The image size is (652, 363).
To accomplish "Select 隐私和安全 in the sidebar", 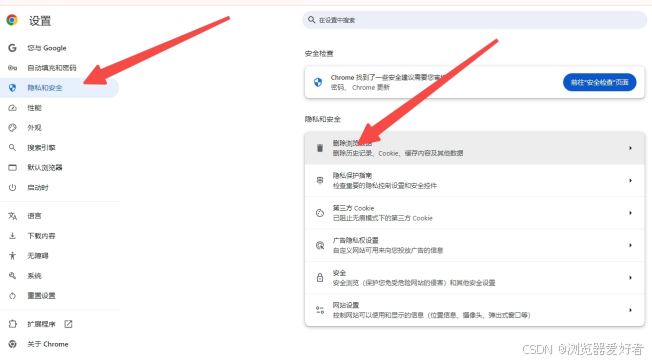I will [x=59, y=88].
